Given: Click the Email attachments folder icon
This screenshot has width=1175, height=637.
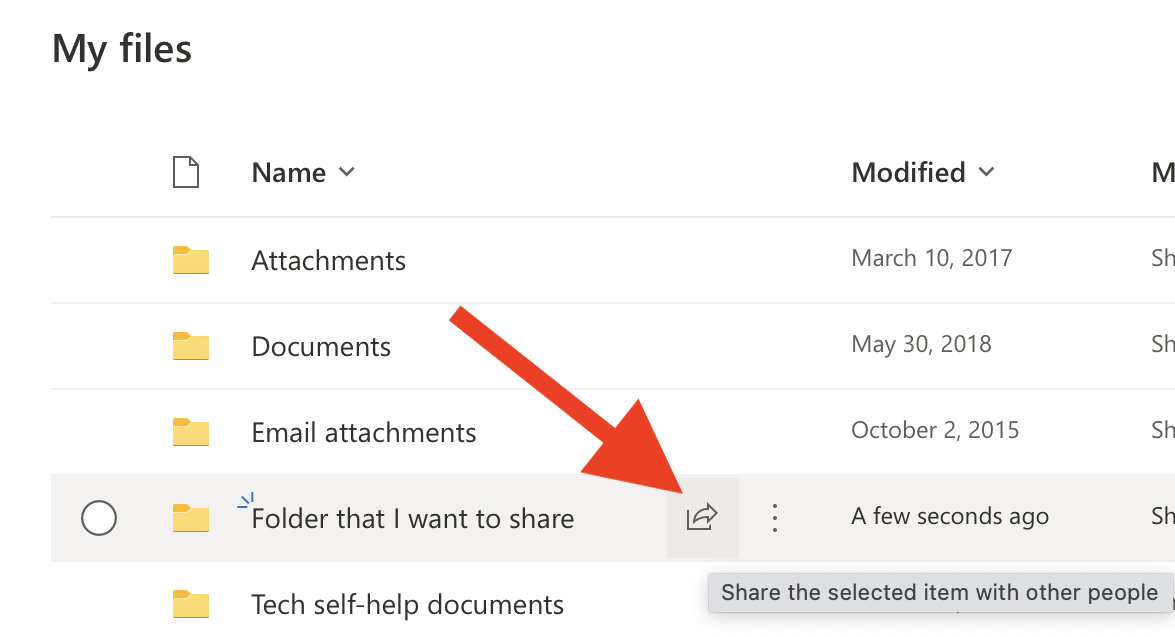Looking at the screenshot, I should pyautogui.click(x=190, y=432).
